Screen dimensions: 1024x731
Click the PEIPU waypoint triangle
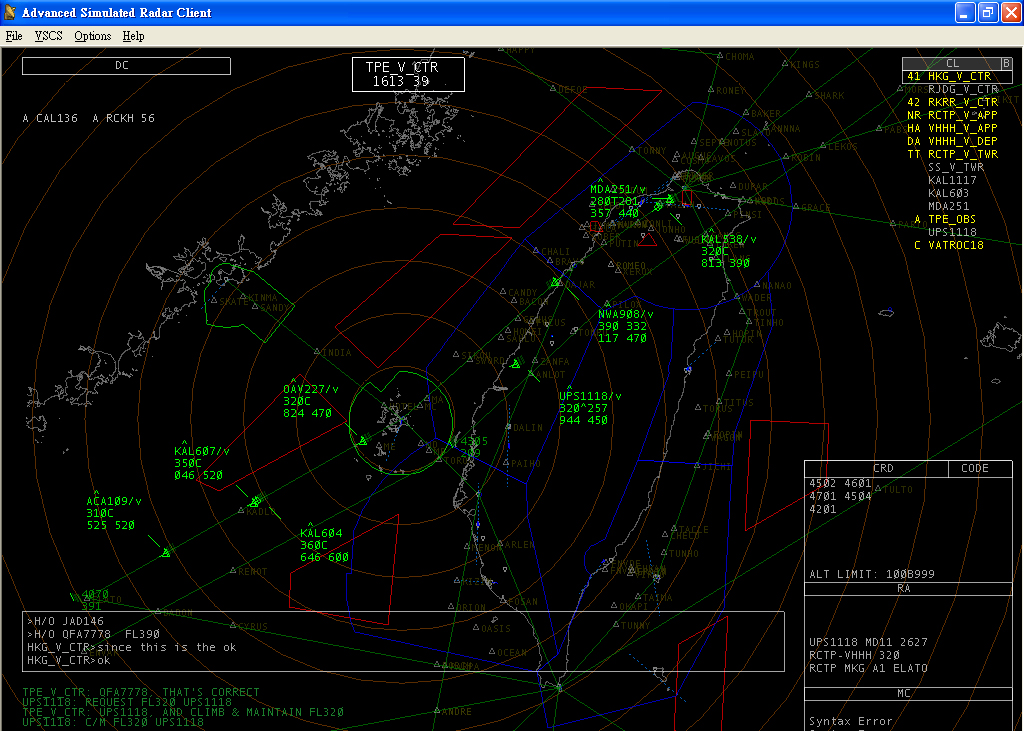coord(728,374)
